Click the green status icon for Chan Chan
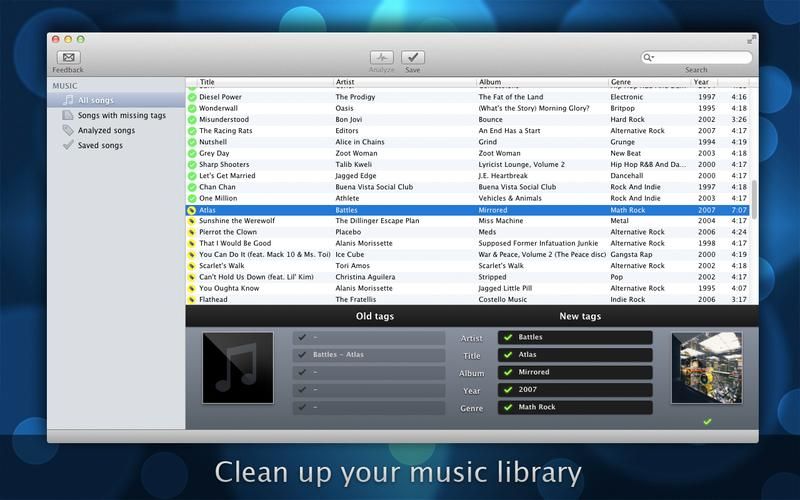 click(x=192, y=187)
